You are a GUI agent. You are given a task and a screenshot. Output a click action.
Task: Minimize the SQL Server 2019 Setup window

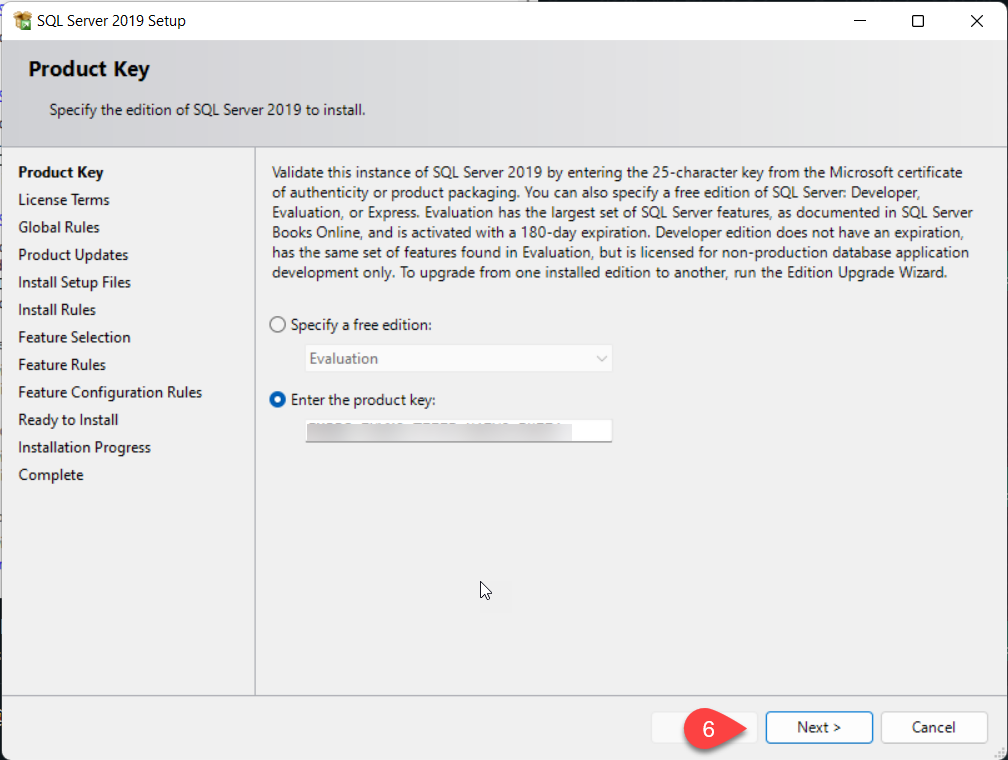(x=860, y=21)
